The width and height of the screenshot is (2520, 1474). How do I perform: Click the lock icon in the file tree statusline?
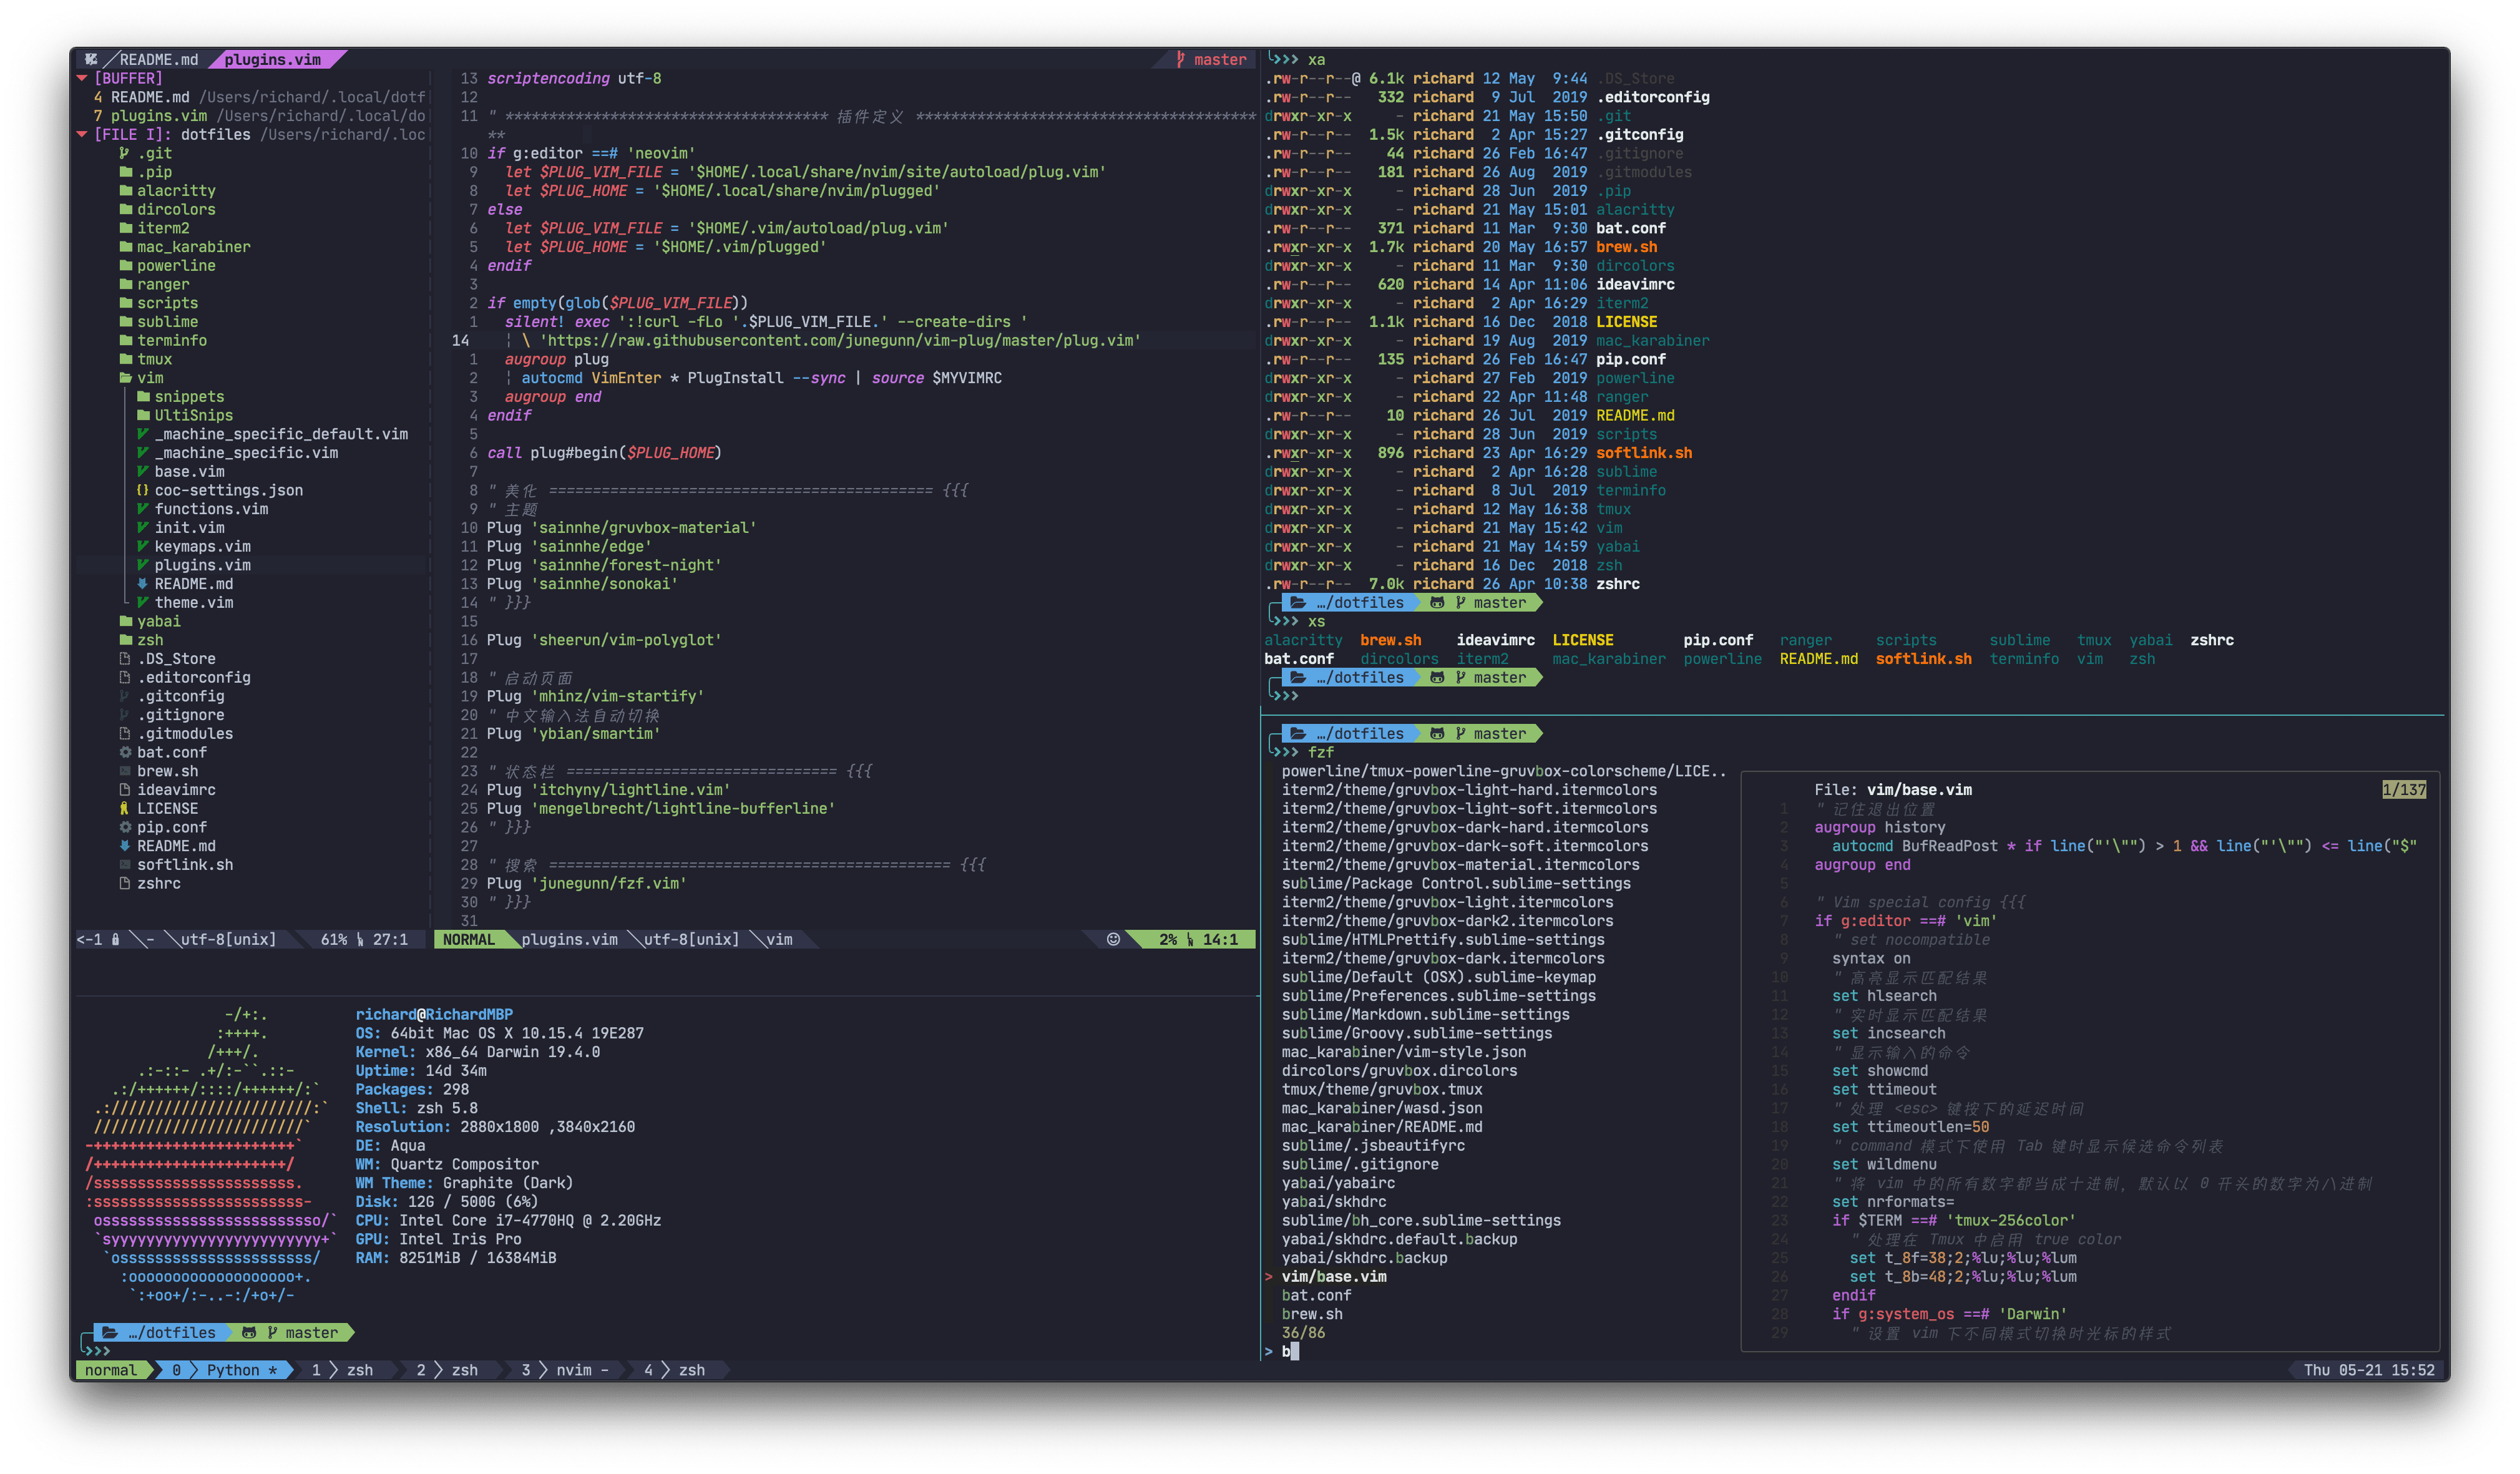[115, 939]
